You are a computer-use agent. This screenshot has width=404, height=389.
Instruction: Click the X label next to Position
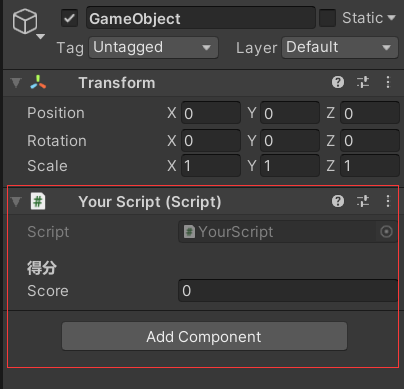click(172, 113)
